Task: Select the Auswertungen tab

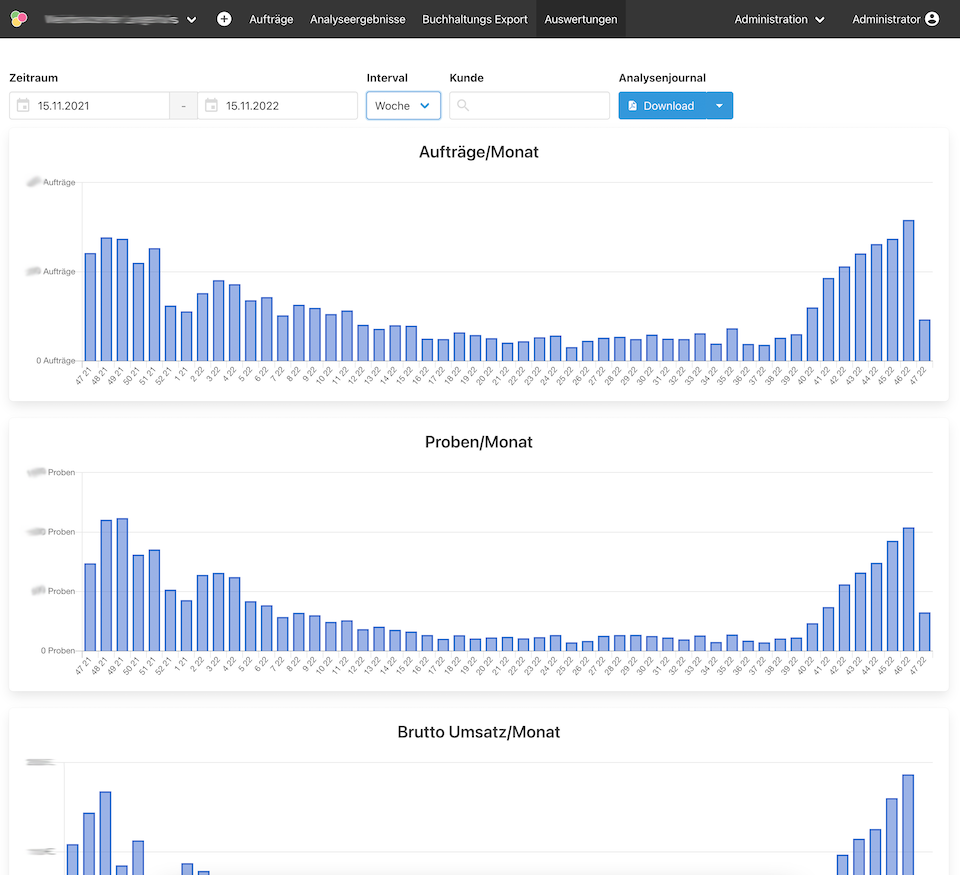Action: pos(581,20)
